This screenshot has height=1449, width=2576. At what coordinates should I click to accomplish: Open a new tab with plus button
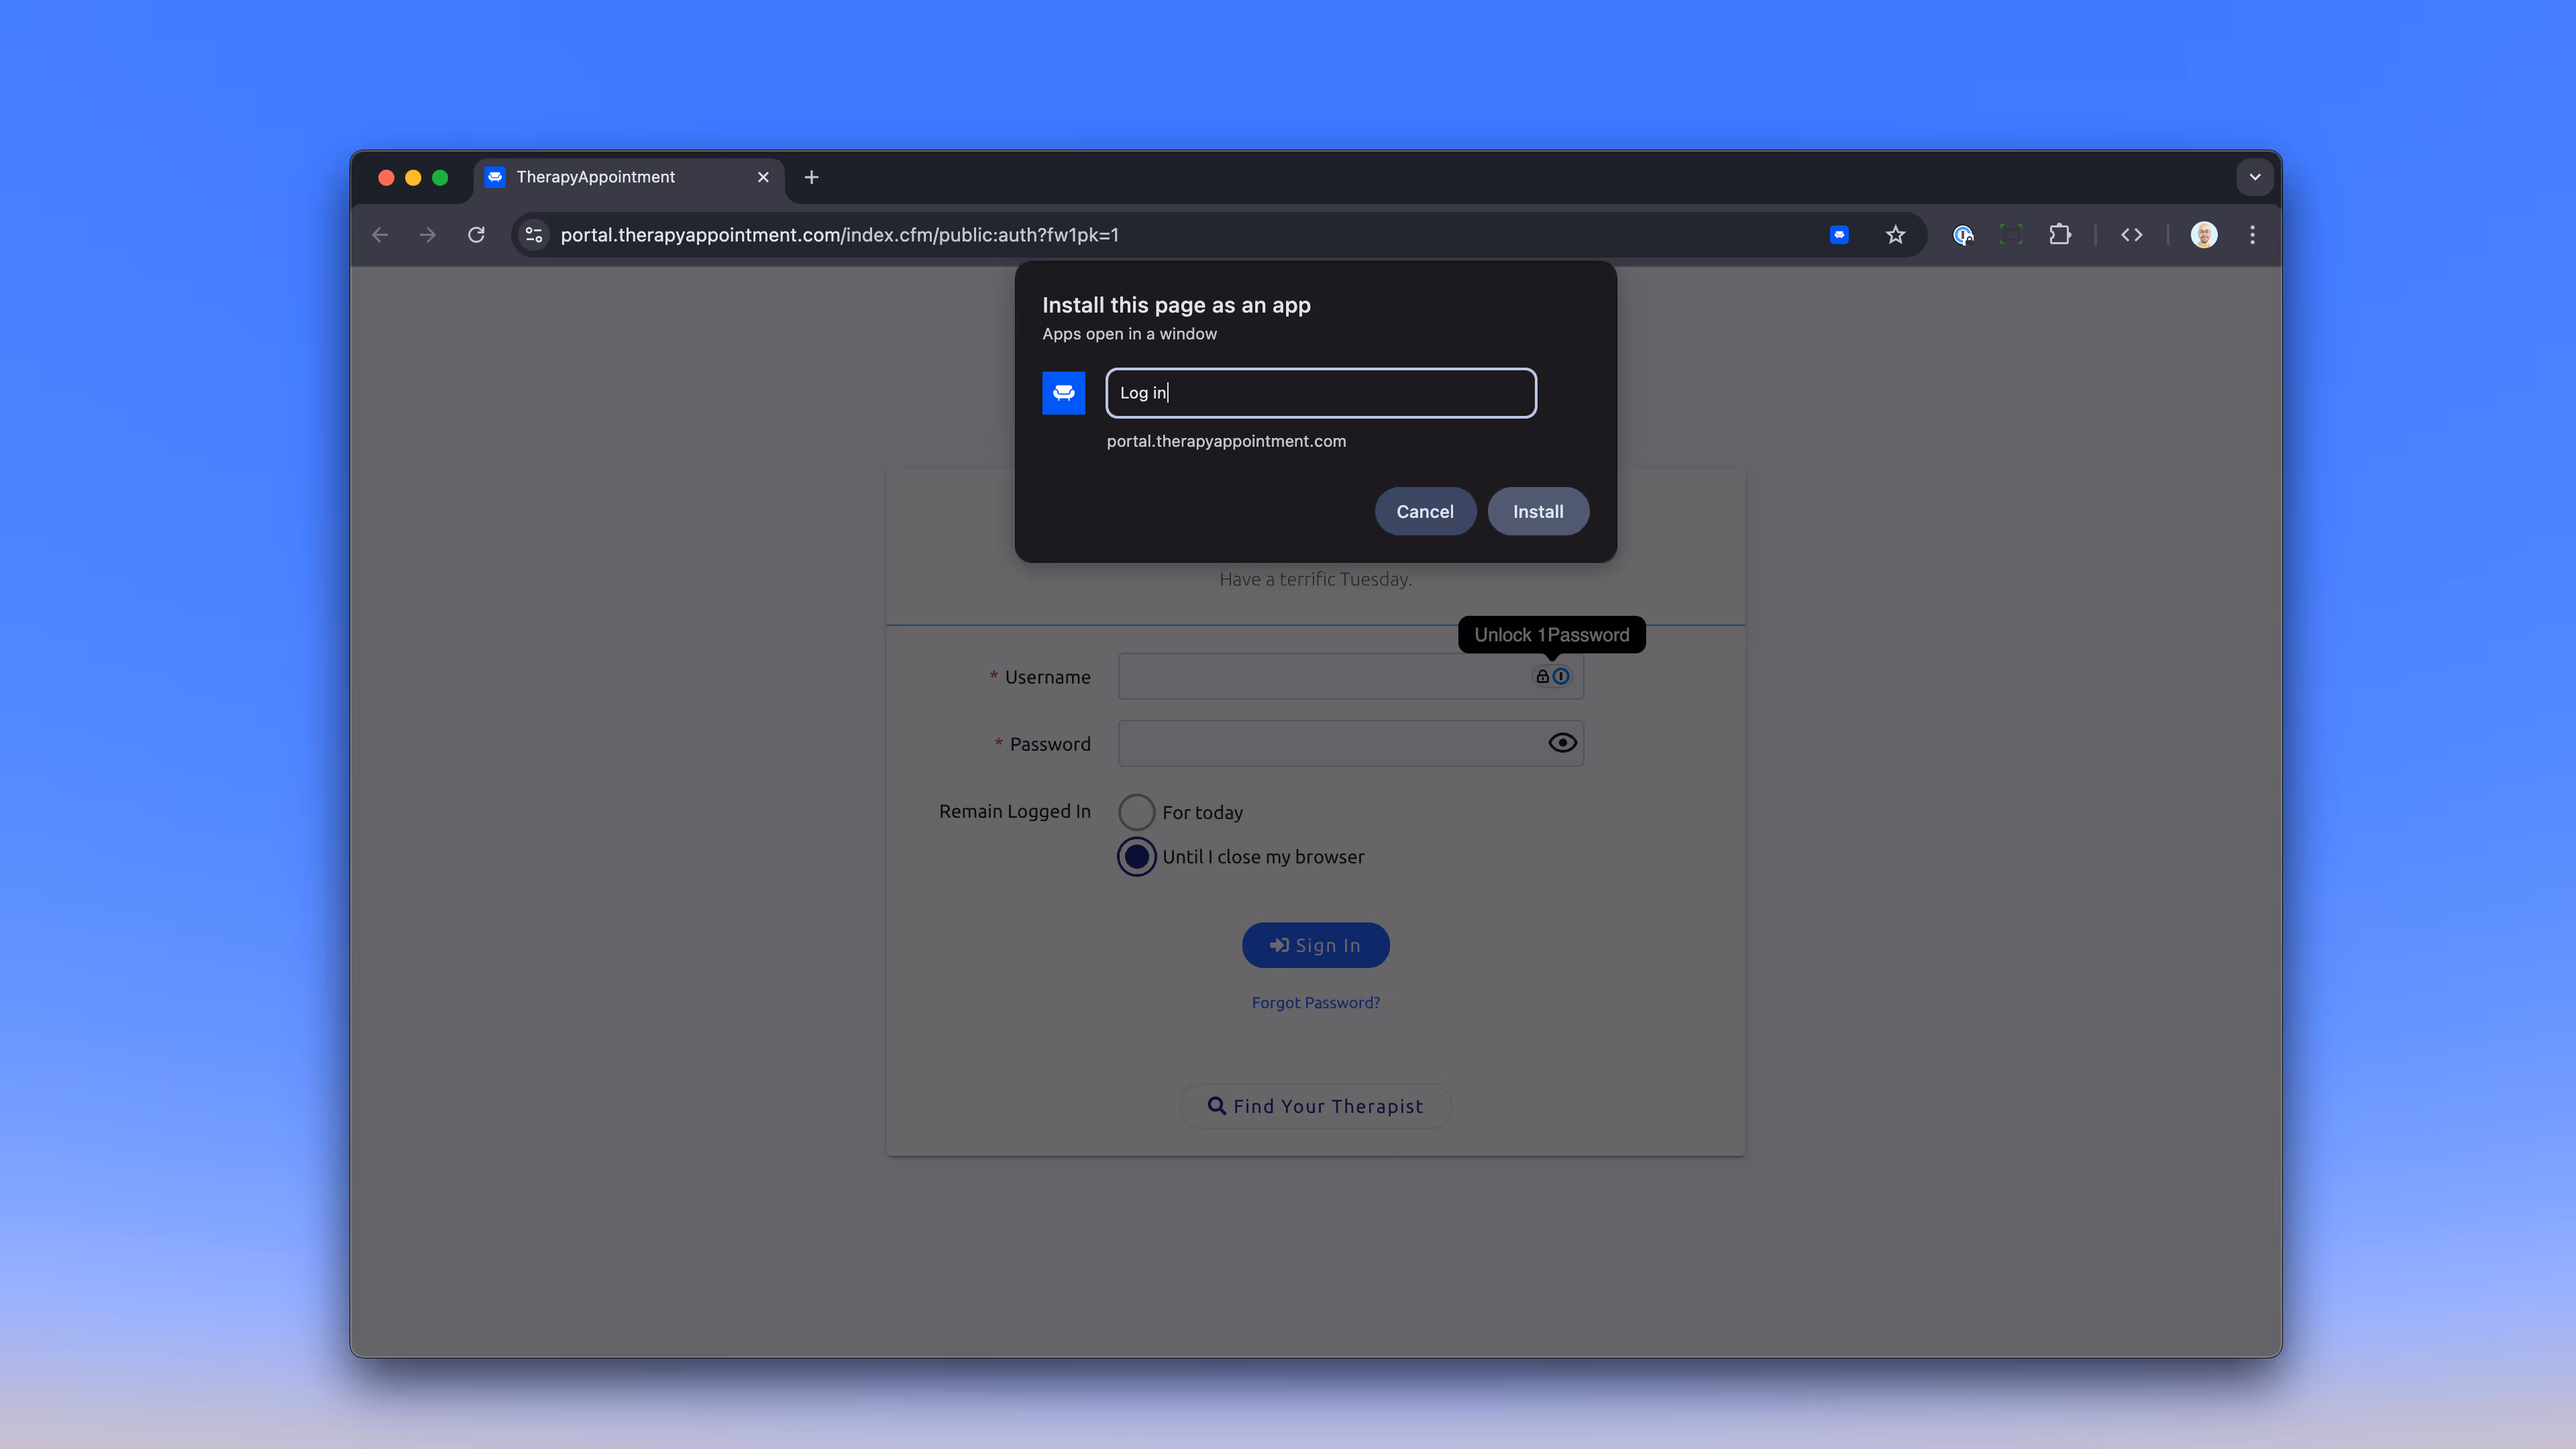pos(812,177)
